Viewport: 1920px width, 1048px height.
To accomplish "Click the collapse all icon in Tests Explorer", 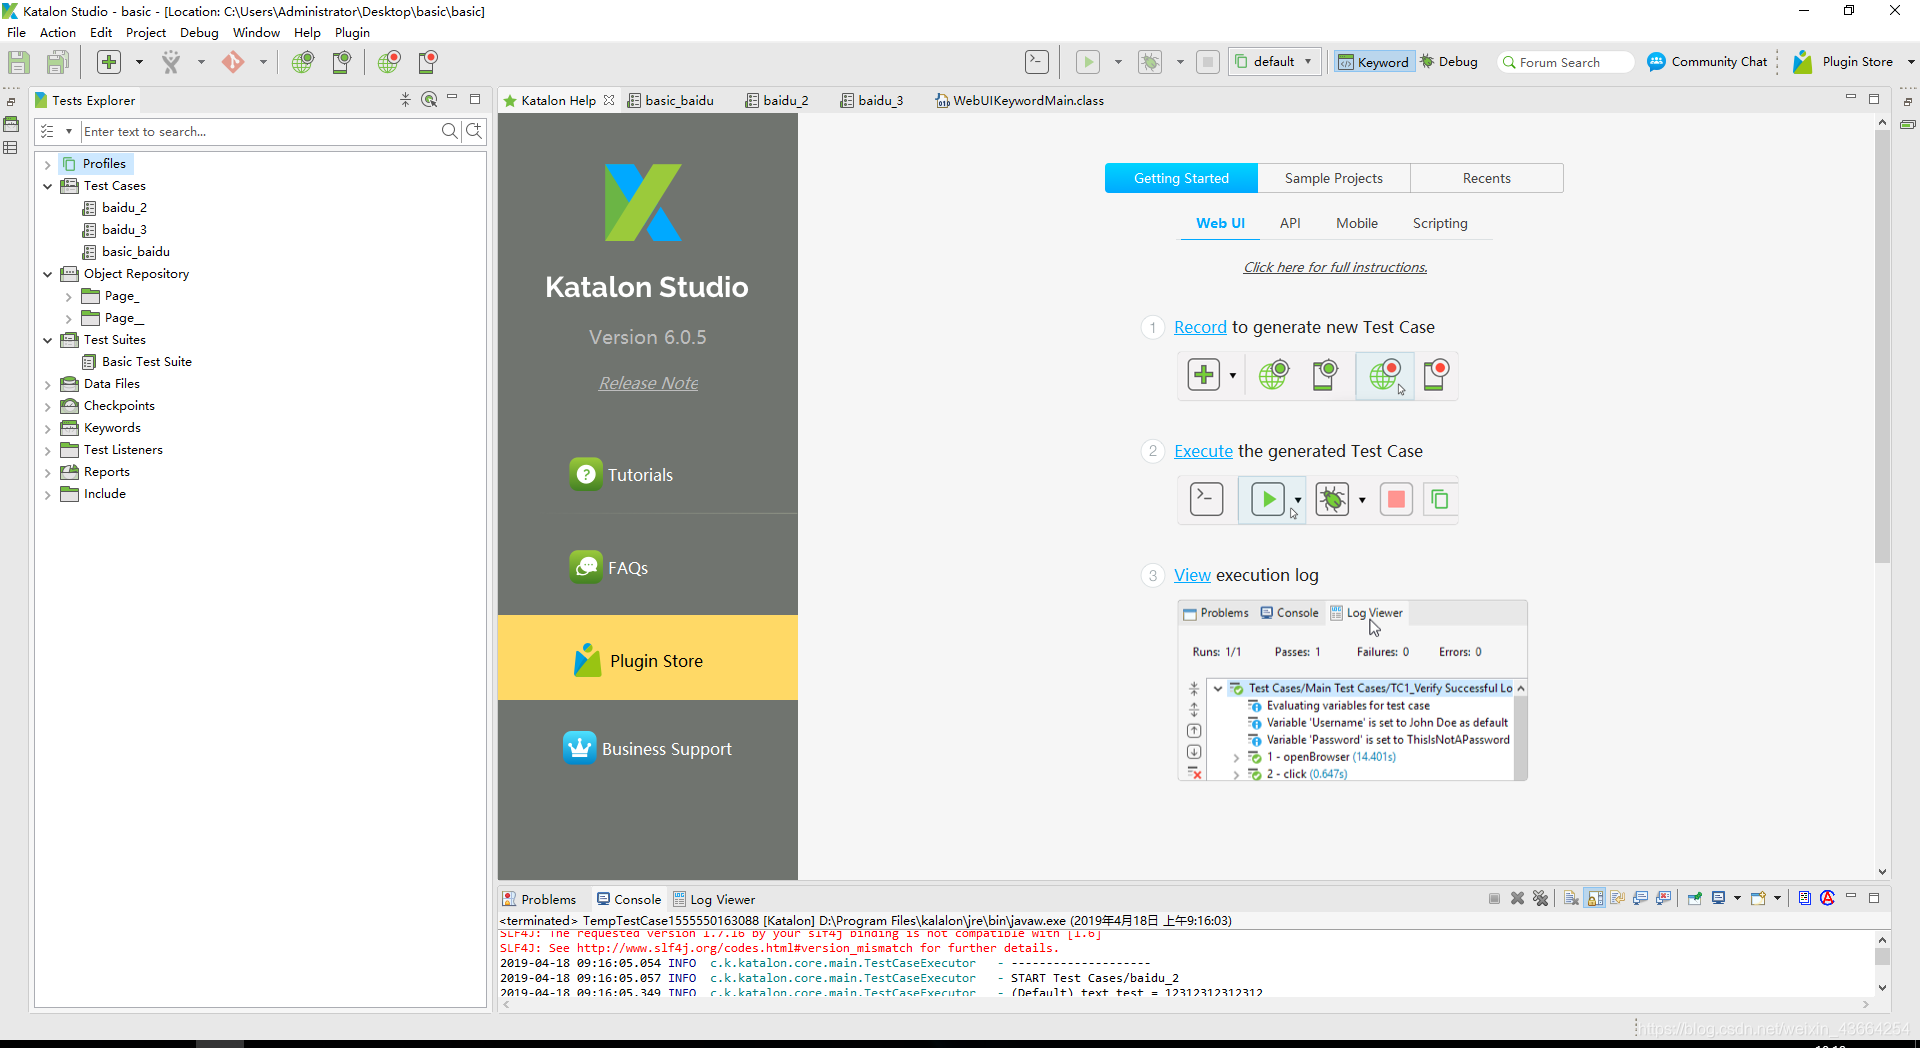I will [405, 100].
